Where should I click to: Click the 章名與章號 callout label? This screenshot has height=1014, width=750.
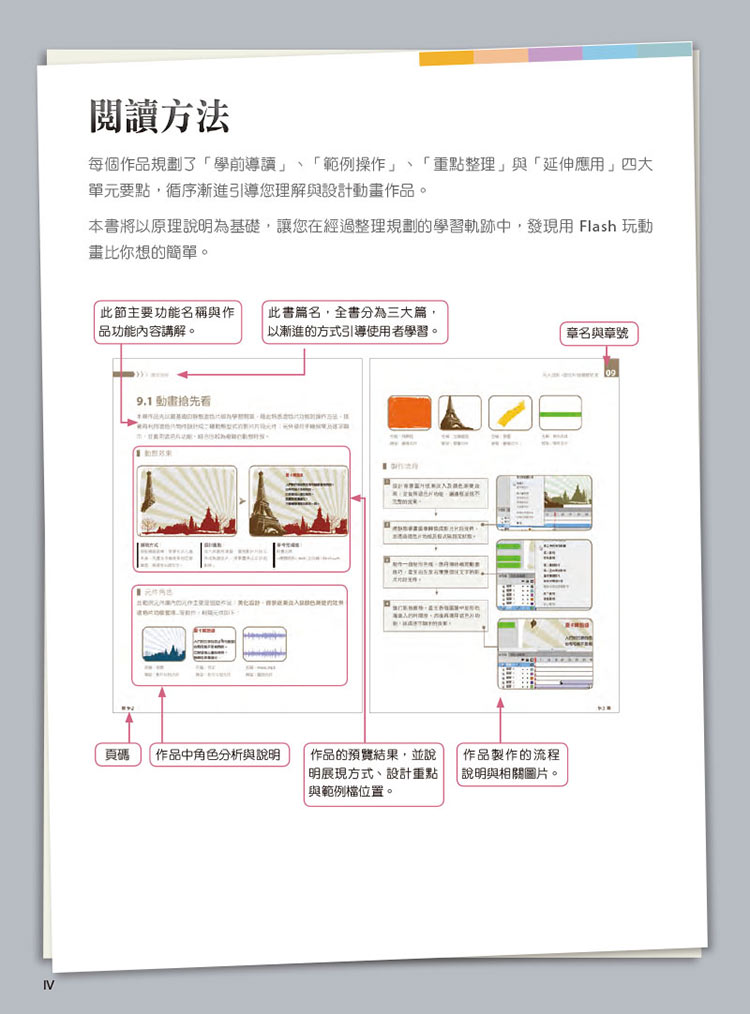[598, 334]
